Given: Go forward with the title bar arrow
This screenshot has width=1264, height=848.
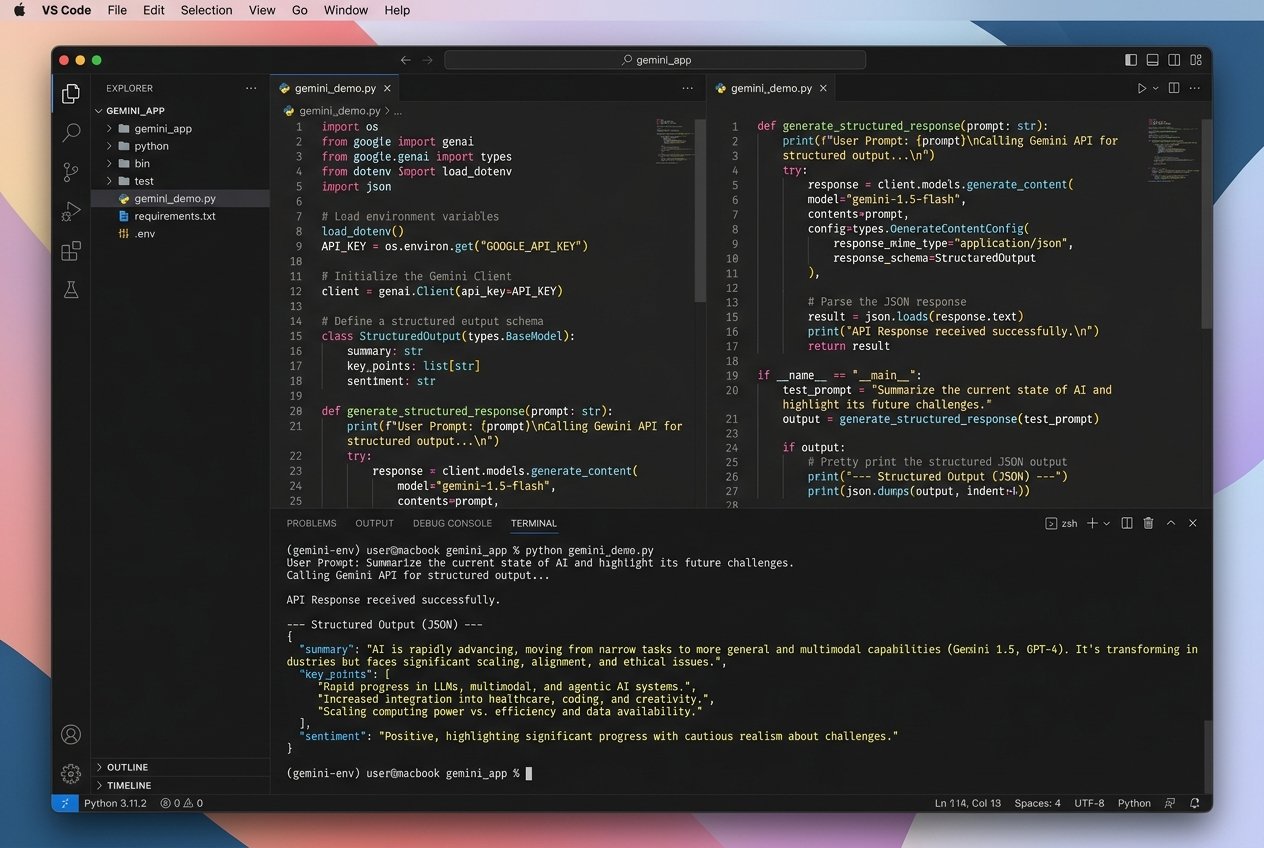Looking at the screenshot, I should [428, 60].
